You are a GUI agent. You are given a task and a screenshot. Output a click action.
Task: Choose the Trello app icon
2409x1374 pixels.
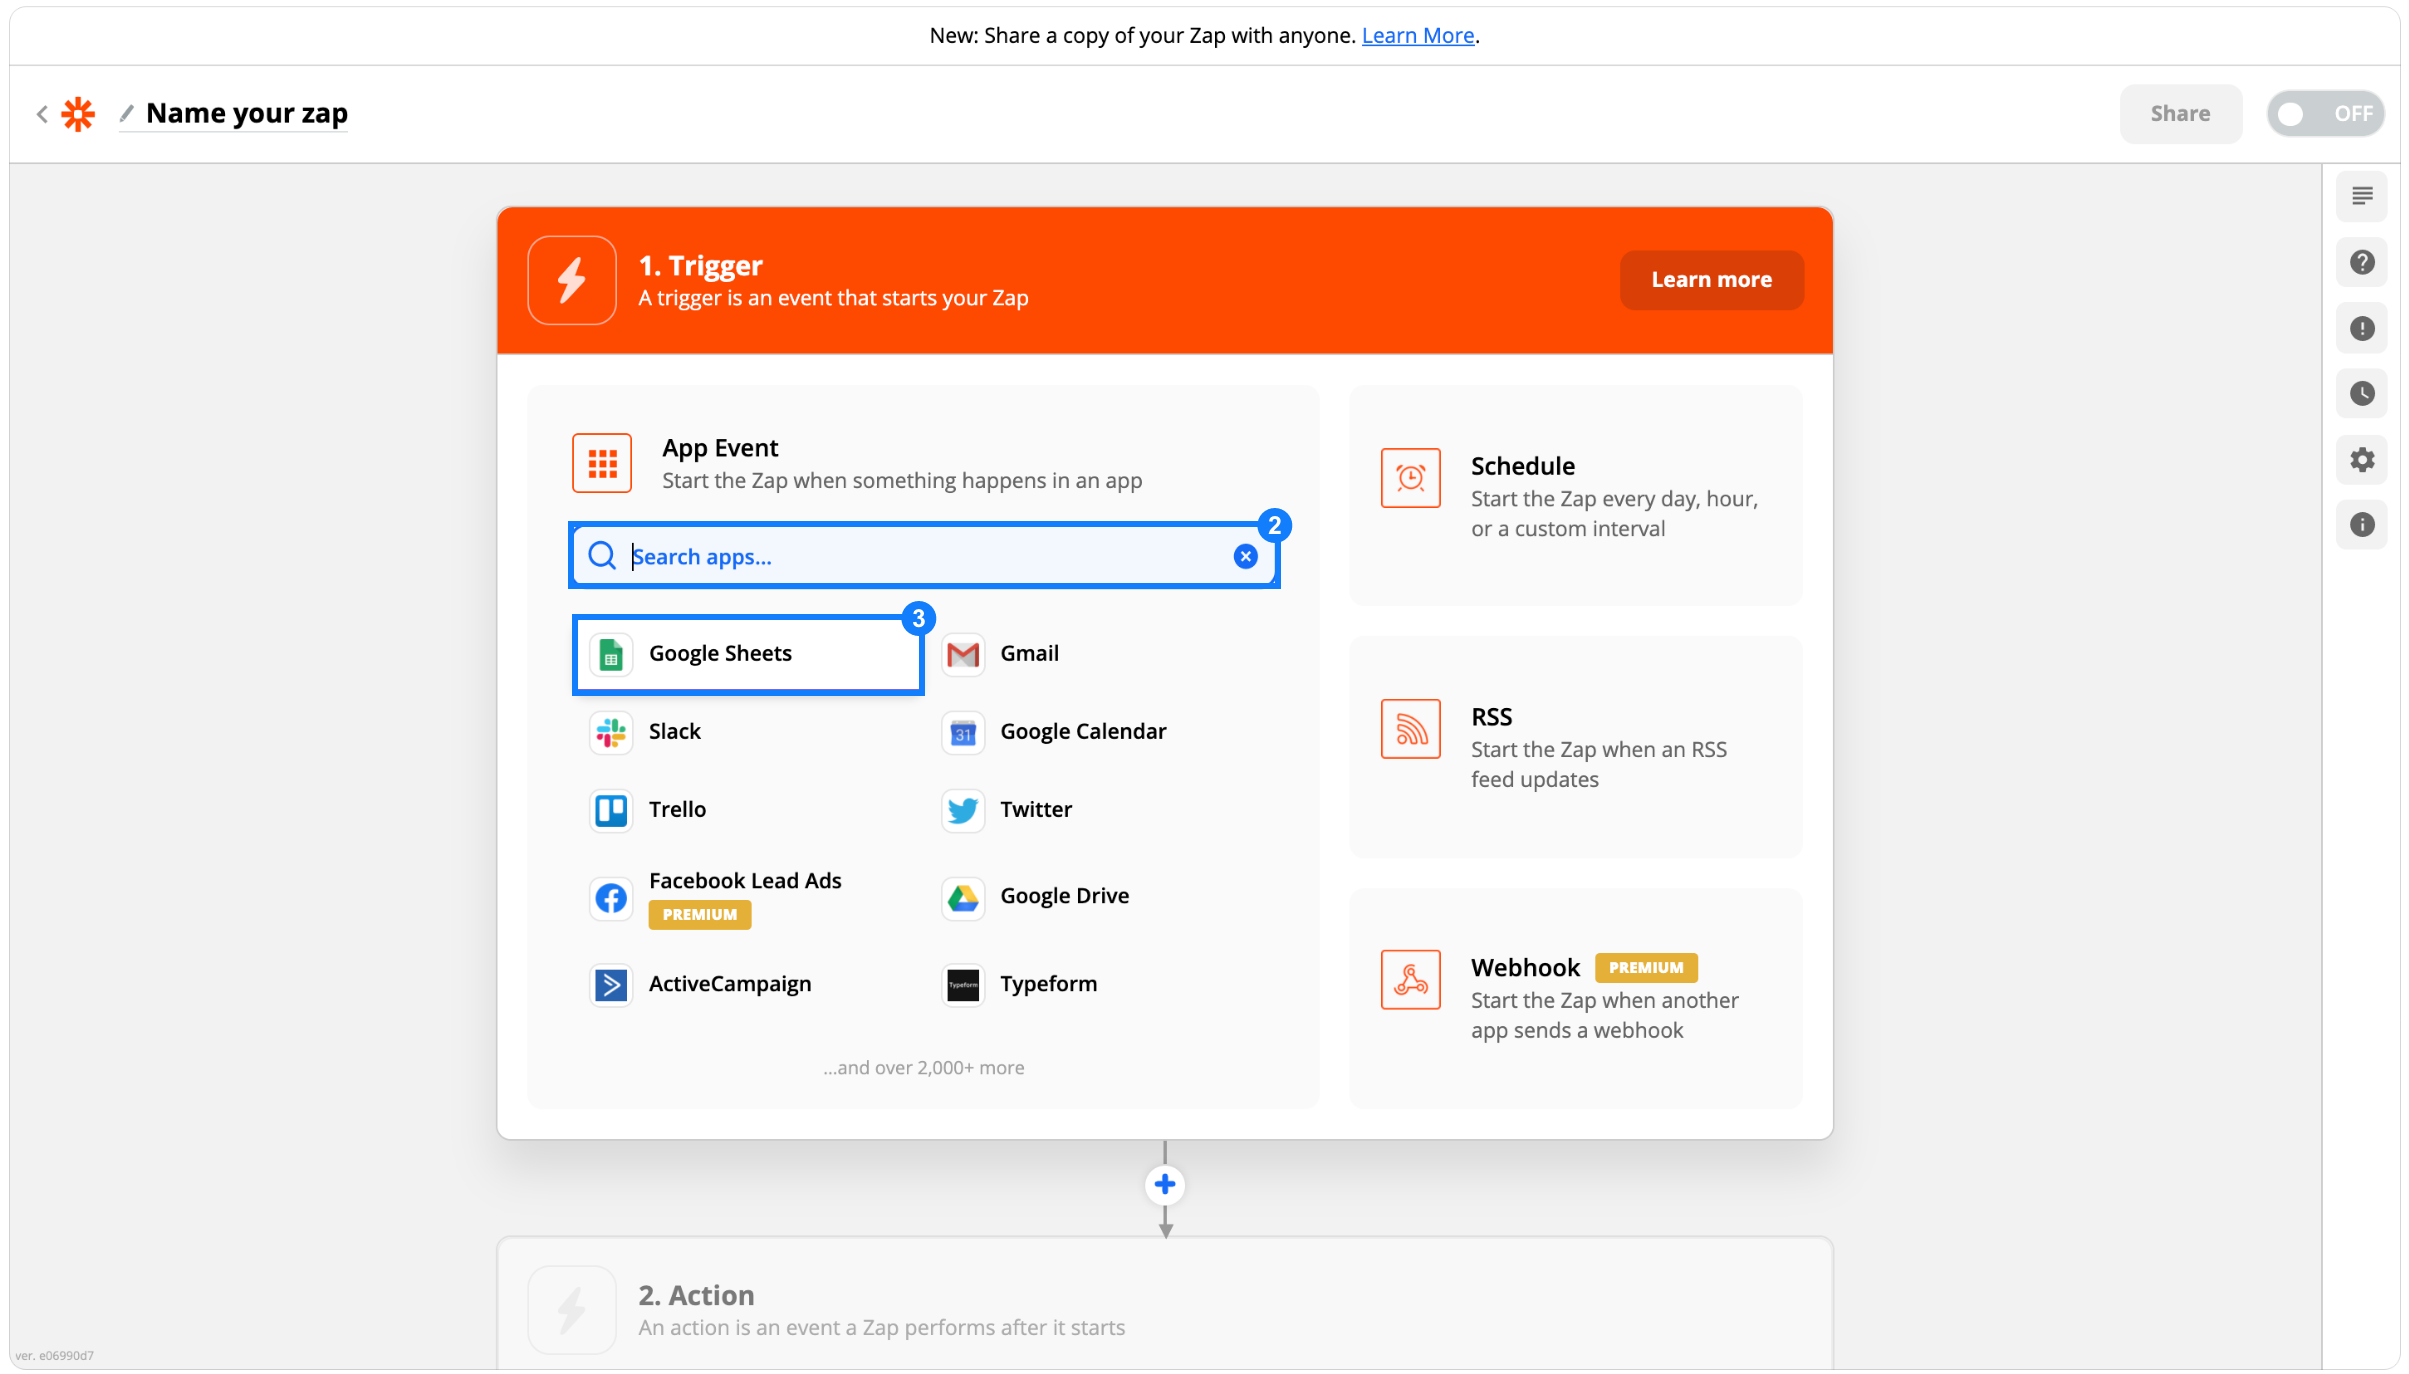611,810
